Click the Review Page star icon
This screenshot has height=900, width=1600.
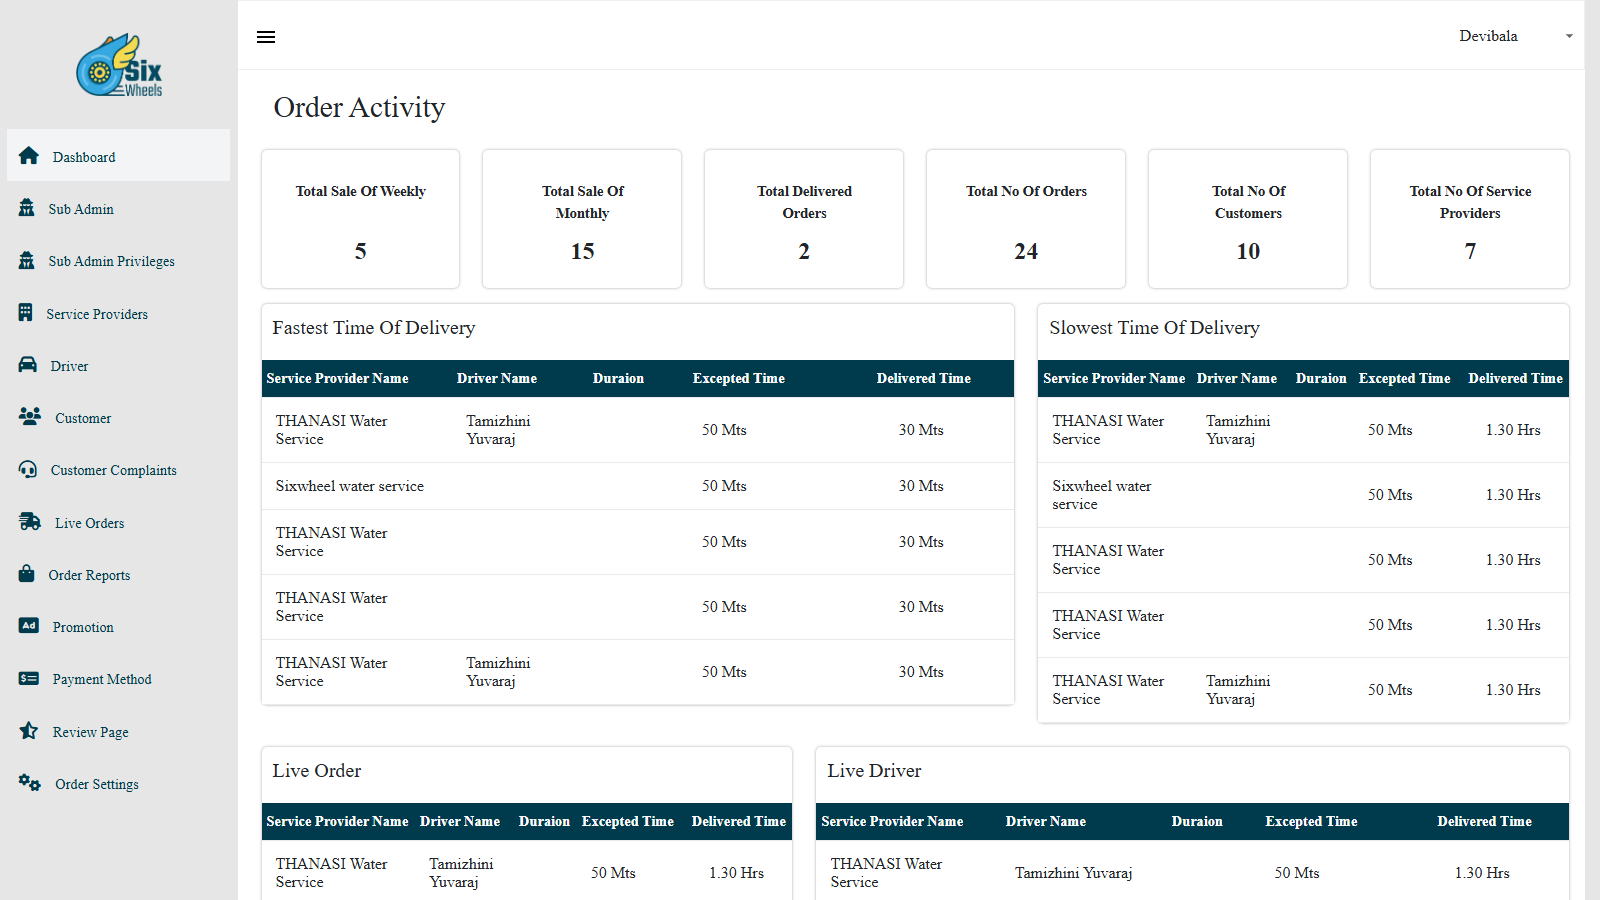[x=29, y=731]
